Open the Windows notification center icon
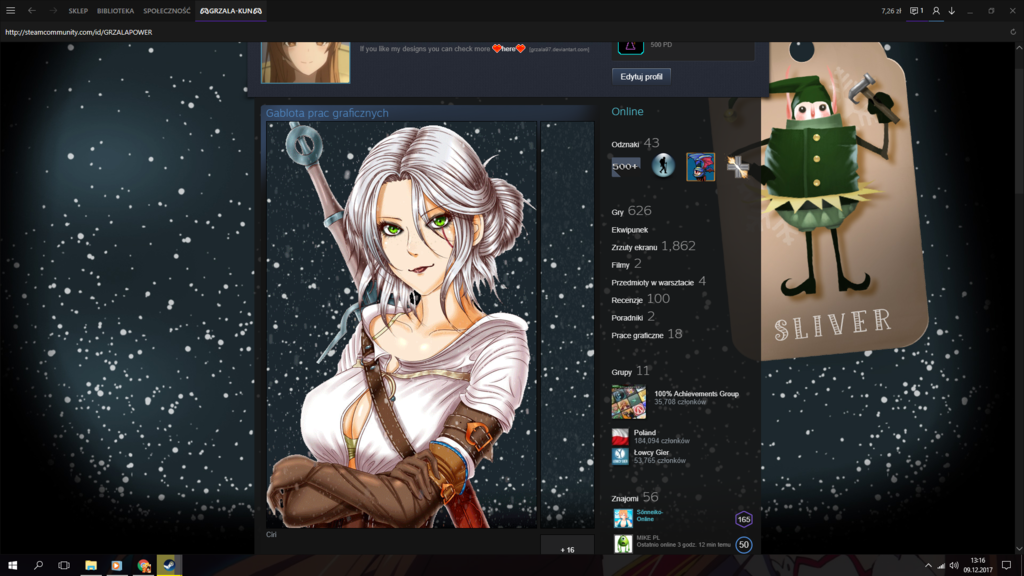 (x=1006, y=565)
